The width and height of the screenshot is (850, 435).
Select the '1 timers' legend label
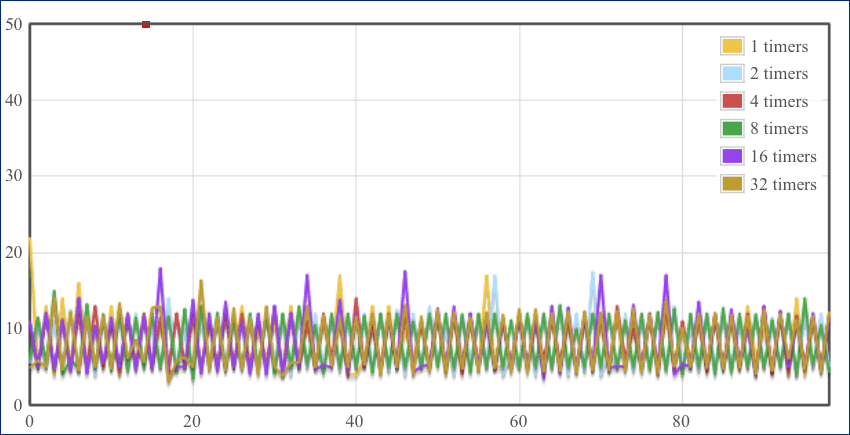coord(779,47)
